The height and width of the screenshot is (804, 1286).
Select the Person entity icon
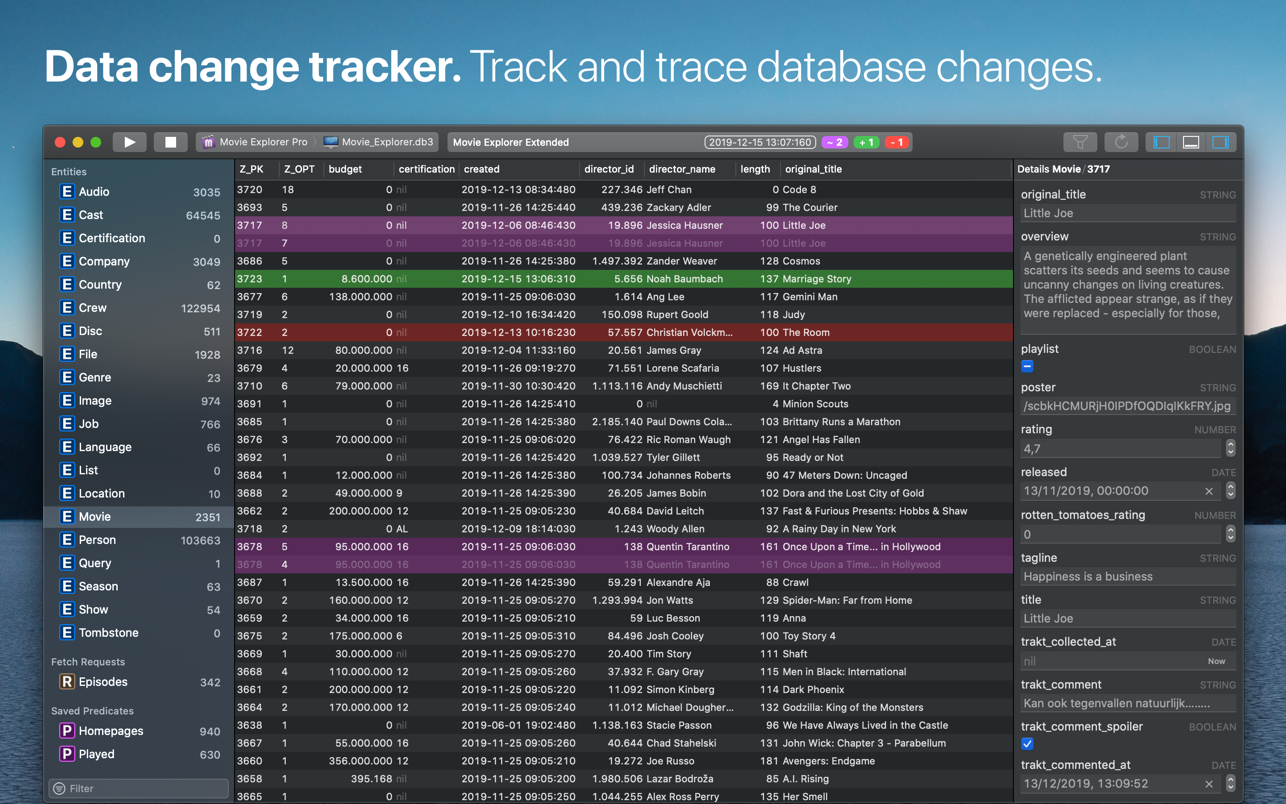point(67,540)
